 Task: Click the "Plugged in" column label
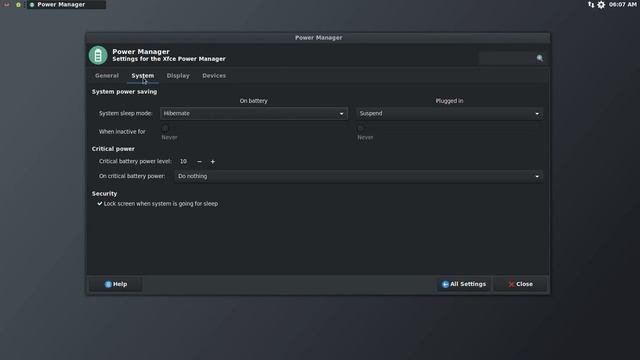click(449, 101)
